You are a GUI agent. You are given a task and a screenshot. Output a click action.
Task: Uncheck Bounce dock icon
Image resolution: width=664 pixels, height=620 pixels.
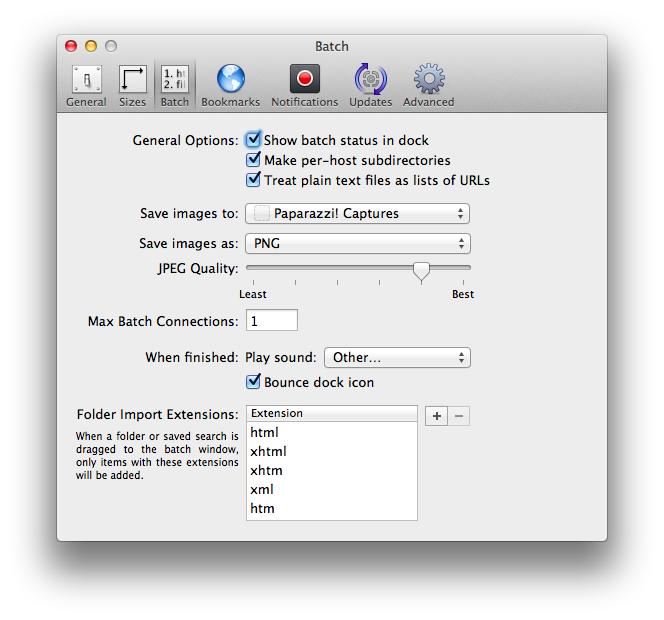[253, 382]
